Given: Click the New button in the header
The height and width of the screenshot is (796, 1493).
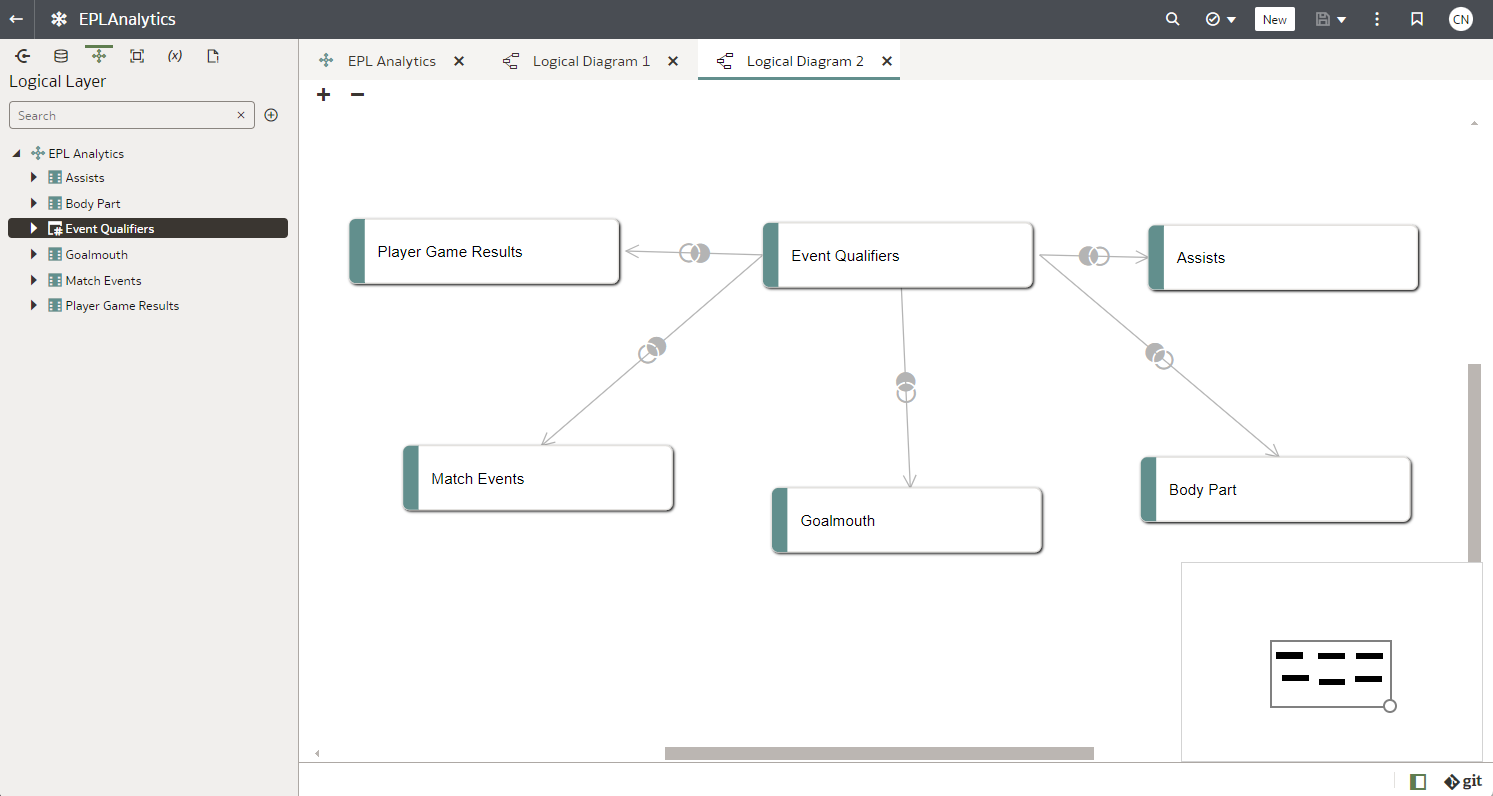Looking at the screenshot, I should tap(1274, 19).
